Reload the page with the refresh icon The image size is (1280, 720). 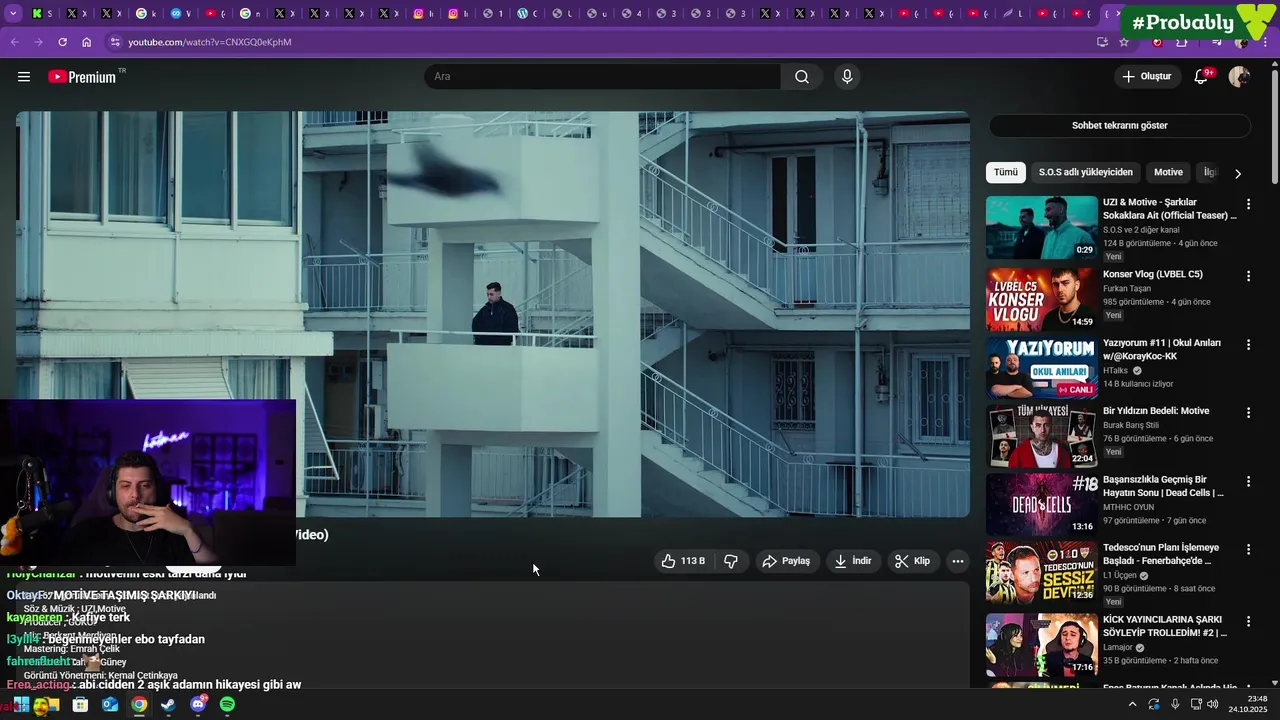[62, 42]
